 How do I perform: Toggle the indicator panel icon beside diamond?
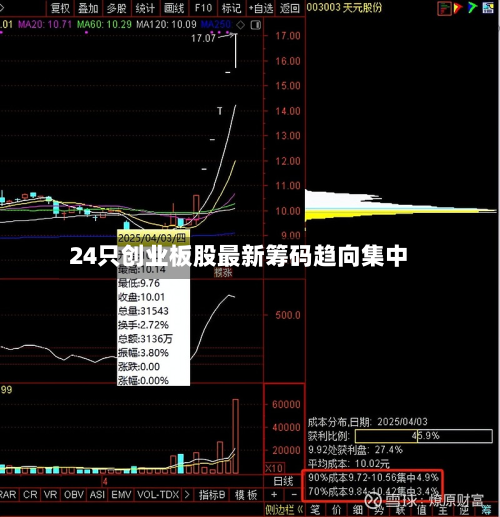[256, 25]
